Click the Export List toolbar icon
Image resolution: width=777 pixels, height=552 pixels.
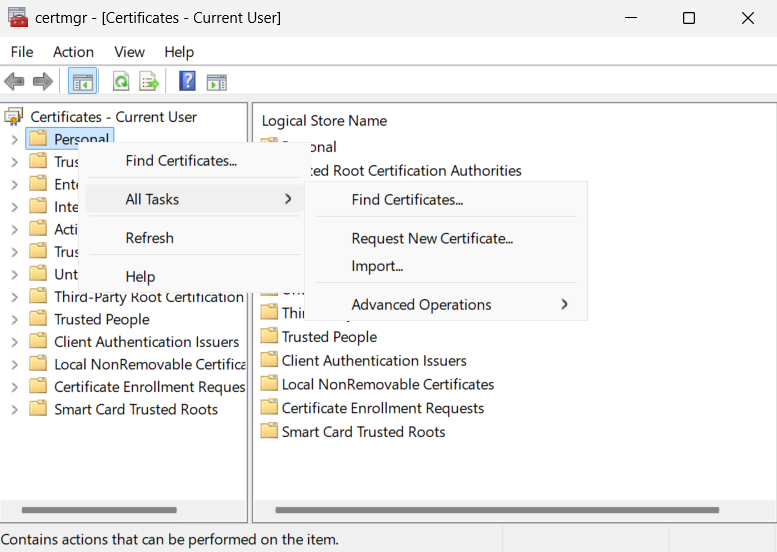coord(149,81)
